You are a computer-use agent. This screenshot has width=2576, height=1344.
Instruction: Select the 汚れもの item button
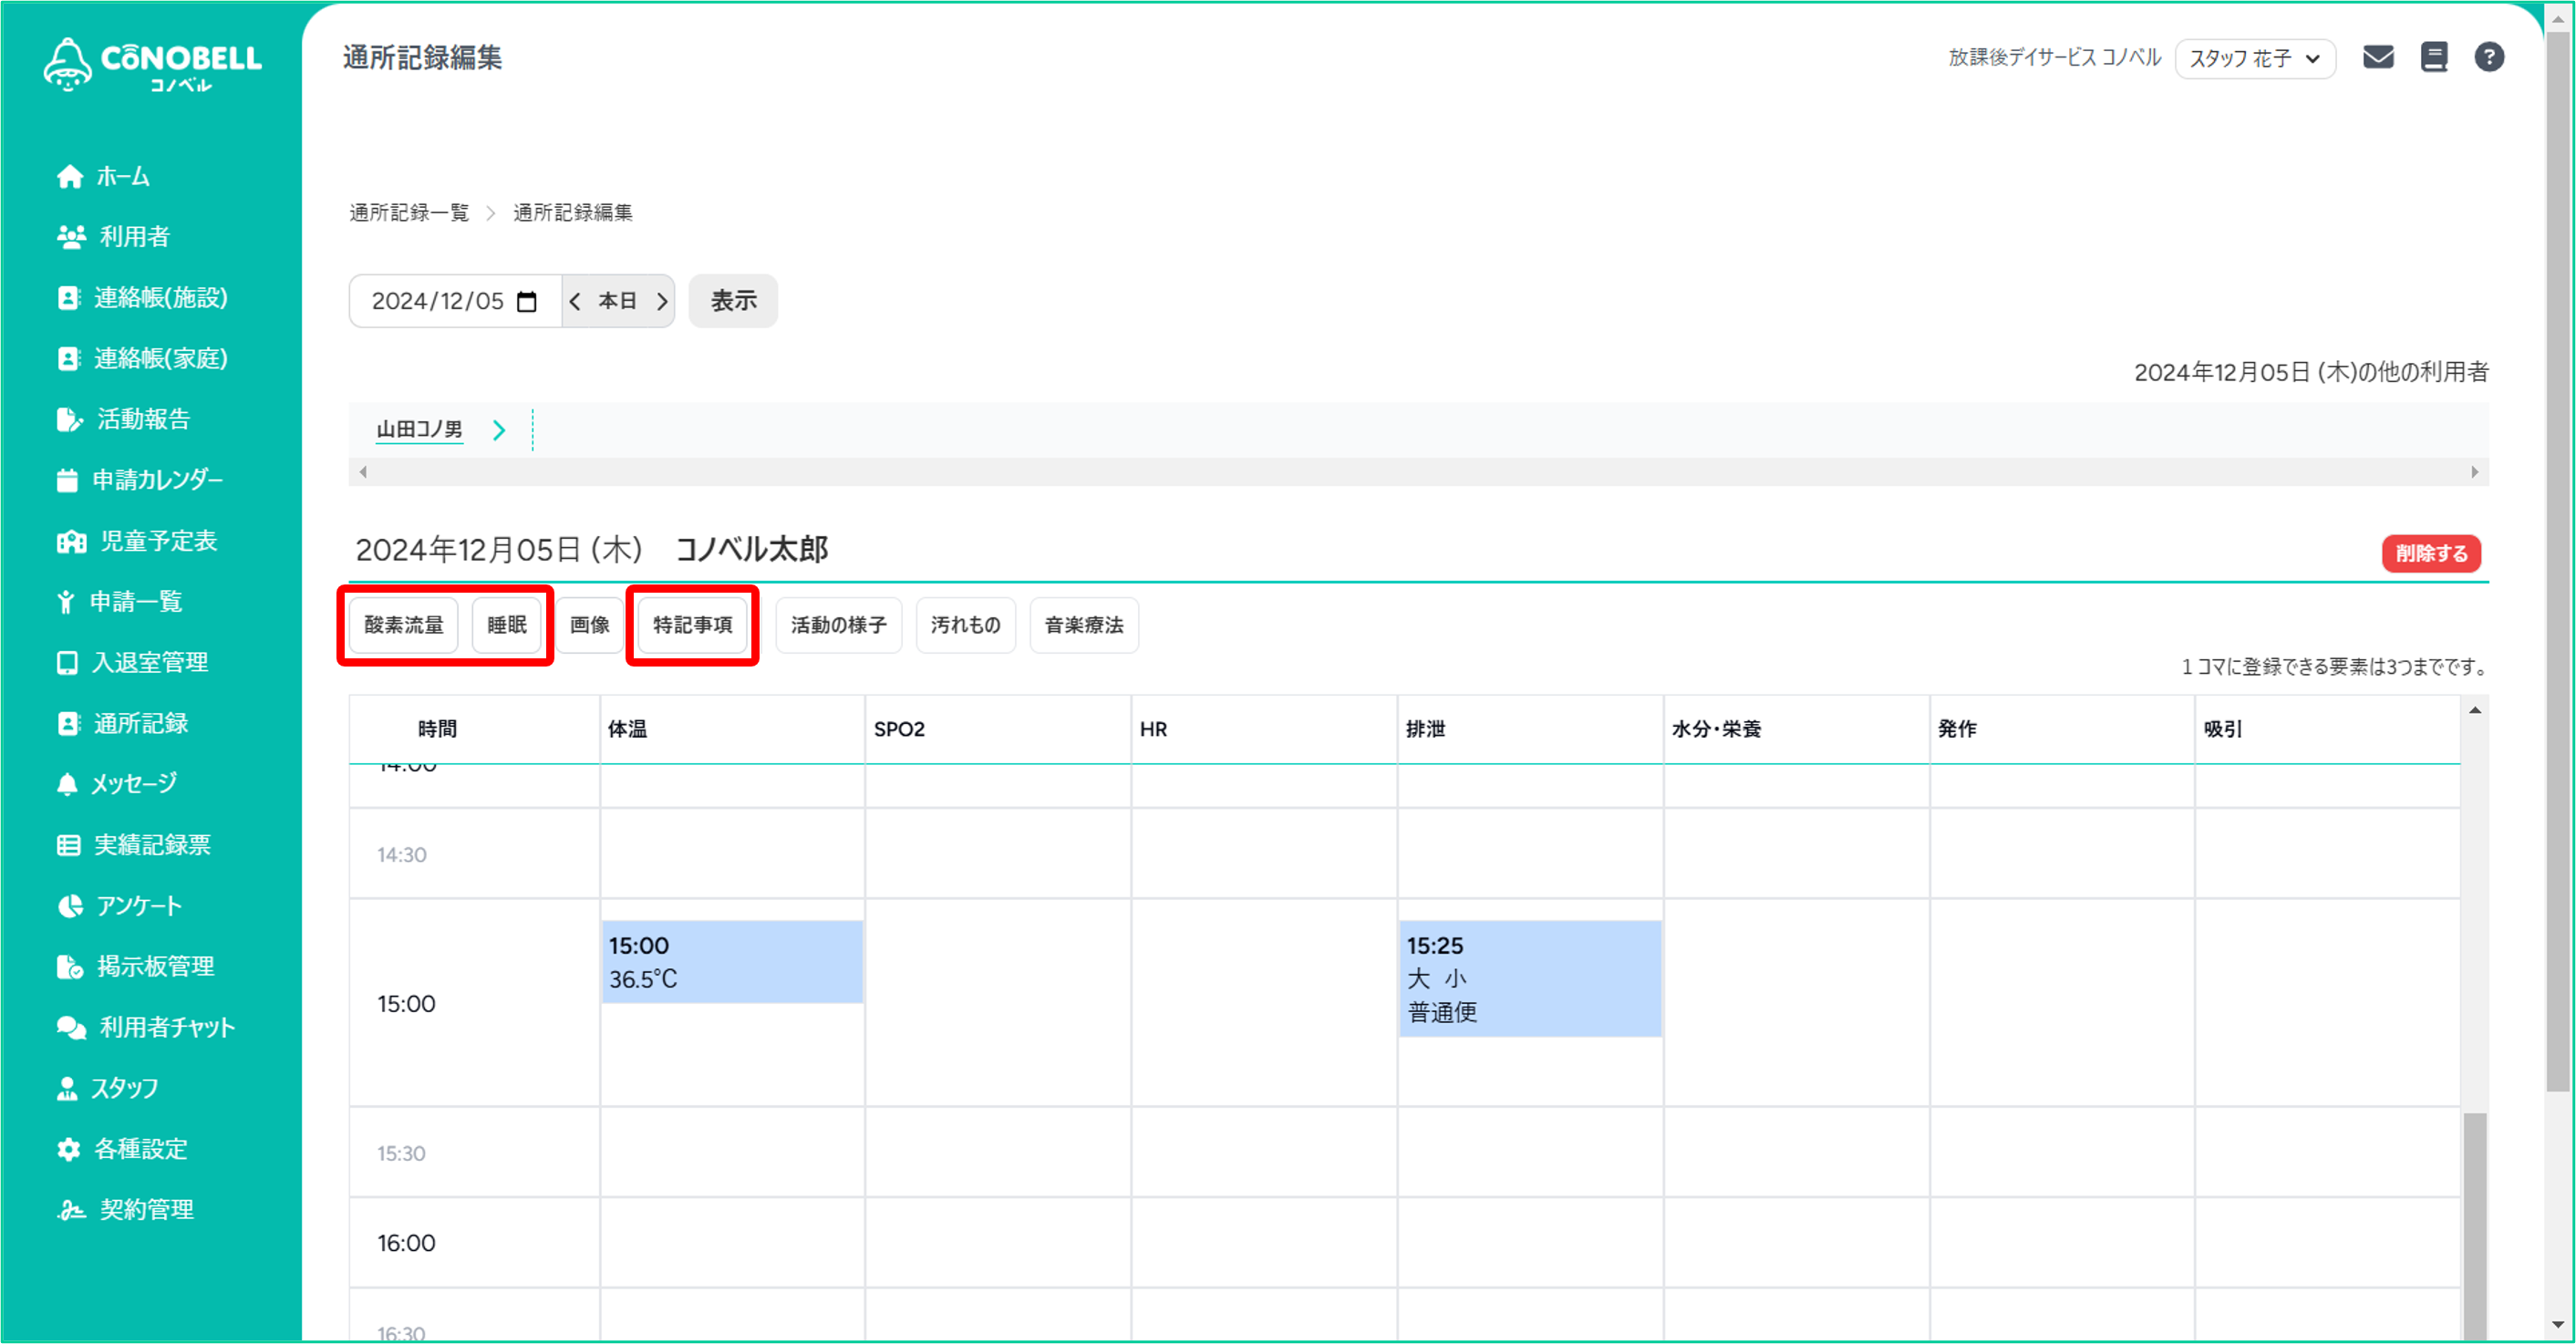(x=966, y=625)
